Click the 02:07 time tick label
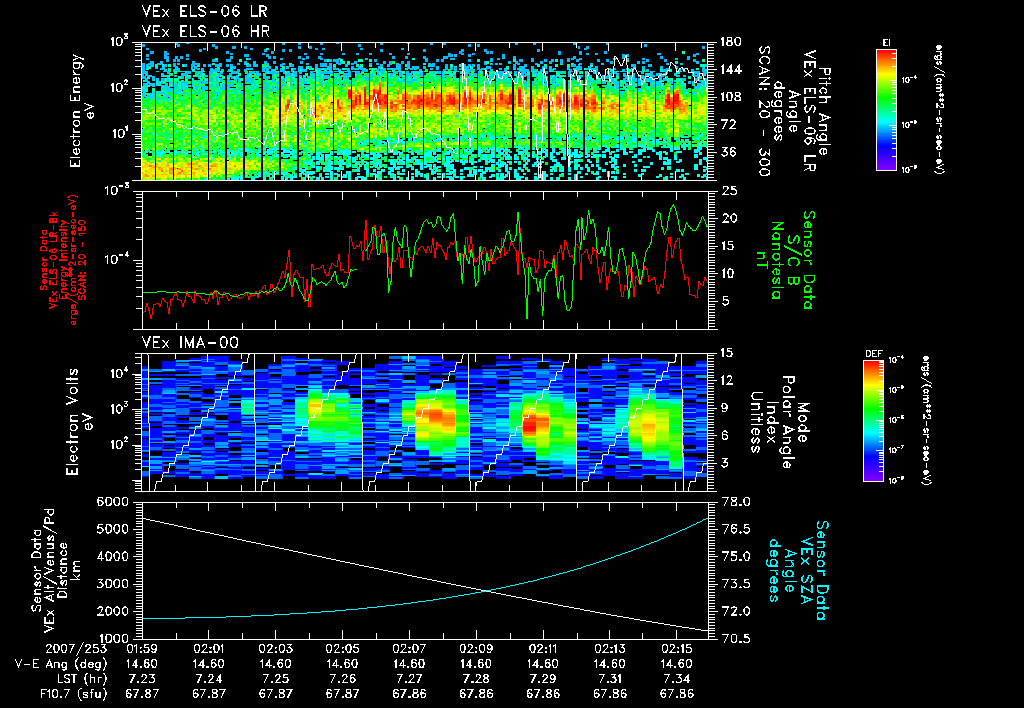1024x708 pixels. pos(409,649)
